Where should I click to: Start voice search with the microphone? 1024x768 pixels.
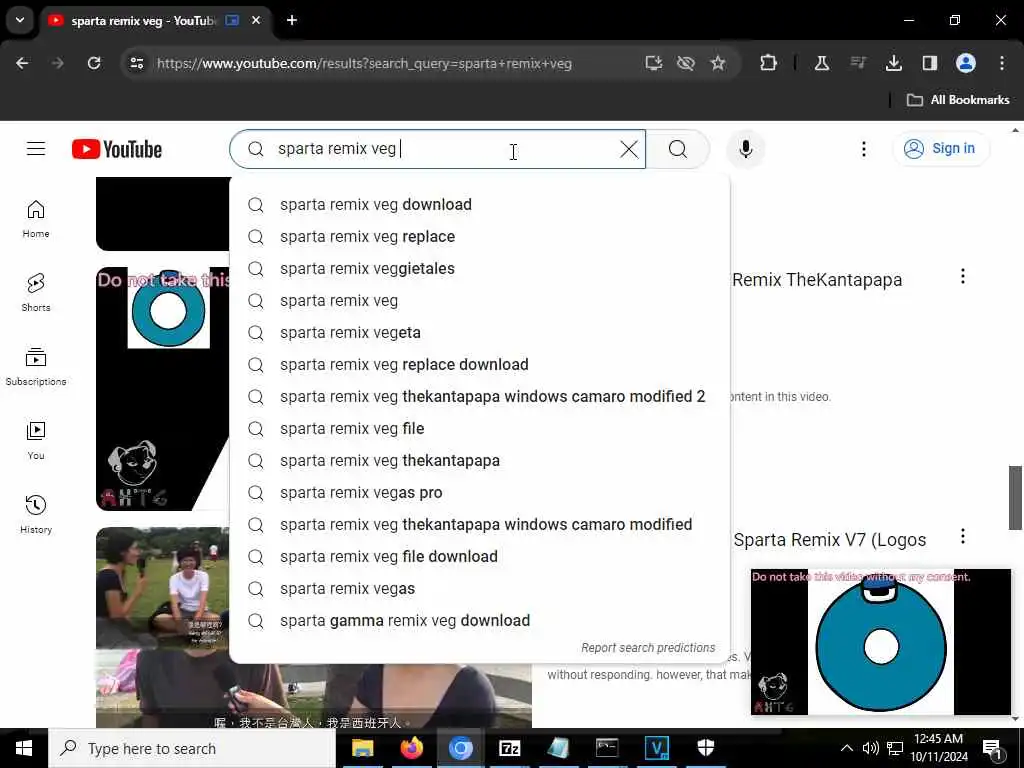tap(745, 149)
